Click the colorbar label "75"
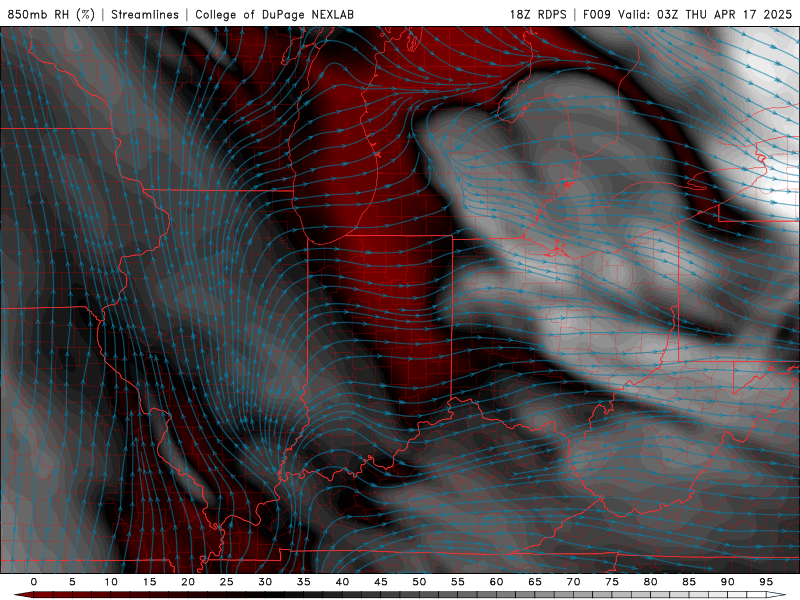The height and width of the screenshot is (600, 800). coord(612,582)
